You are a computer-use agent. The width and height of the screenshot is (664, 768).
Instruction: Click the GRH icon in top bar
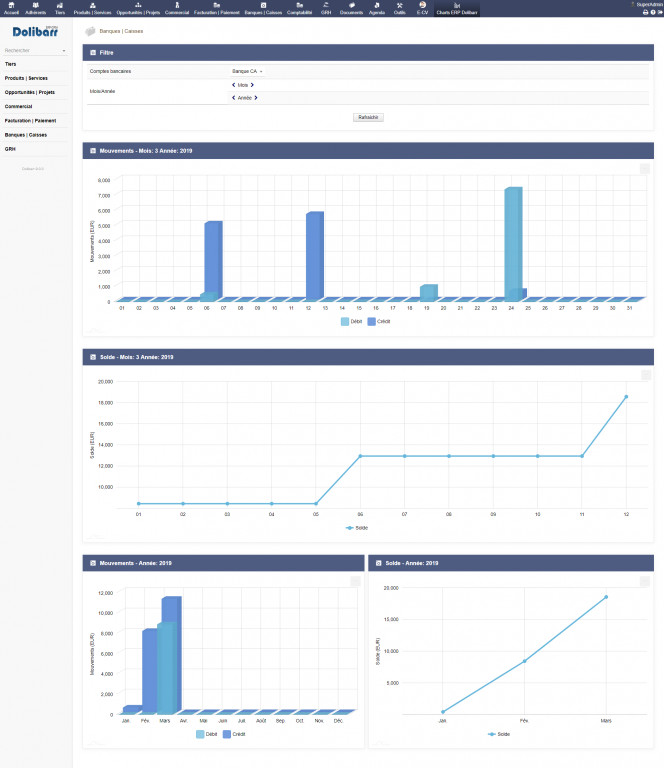[x=326, y=8]
